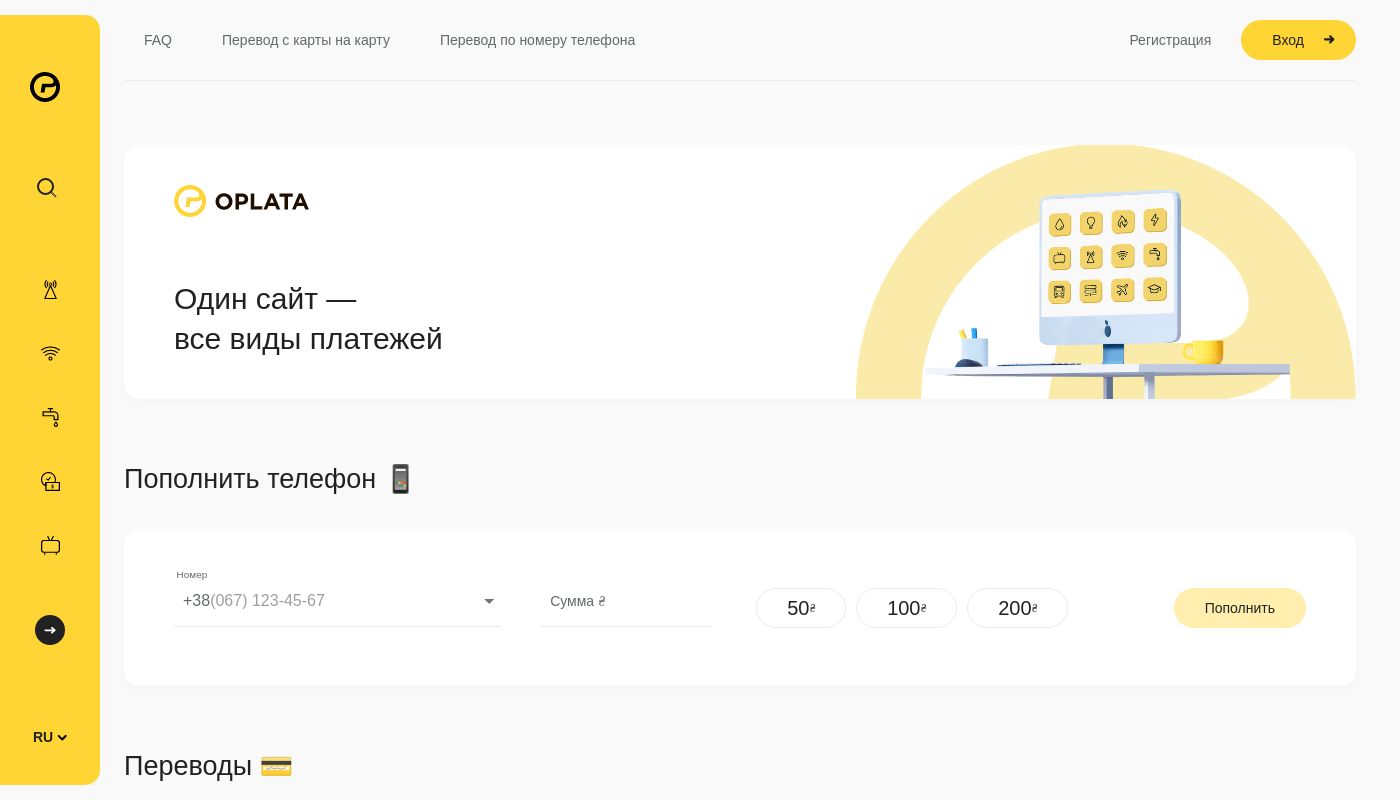The height and width of the screenshot is (800, 1400).
Task: Click the lock security sidebar icon
Action: pyautogui.click(x=50, y=481)
